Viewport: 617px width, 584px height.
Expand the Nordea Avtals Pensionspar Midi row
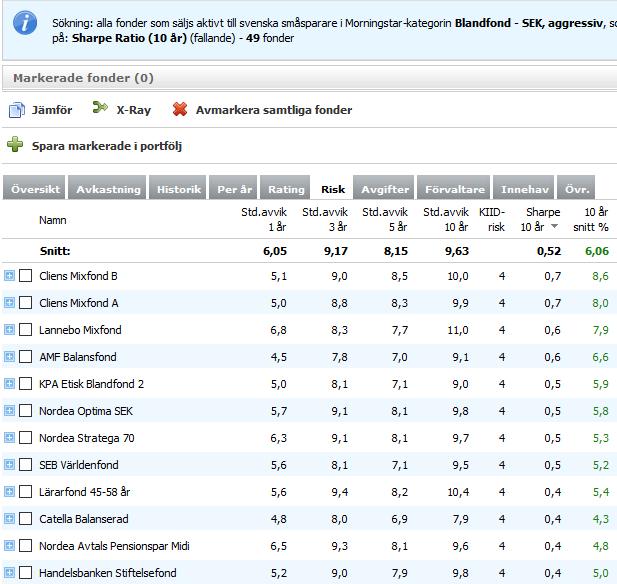[9, 545]
